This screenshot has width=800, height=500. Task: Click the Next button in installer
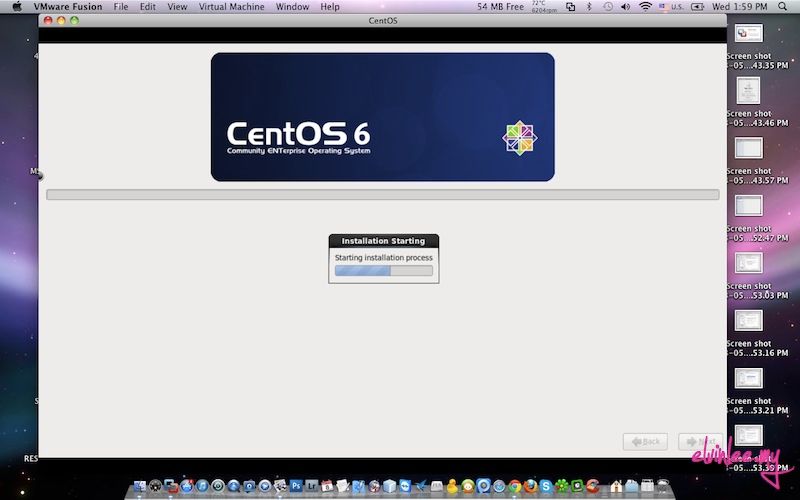click(700, 441)
